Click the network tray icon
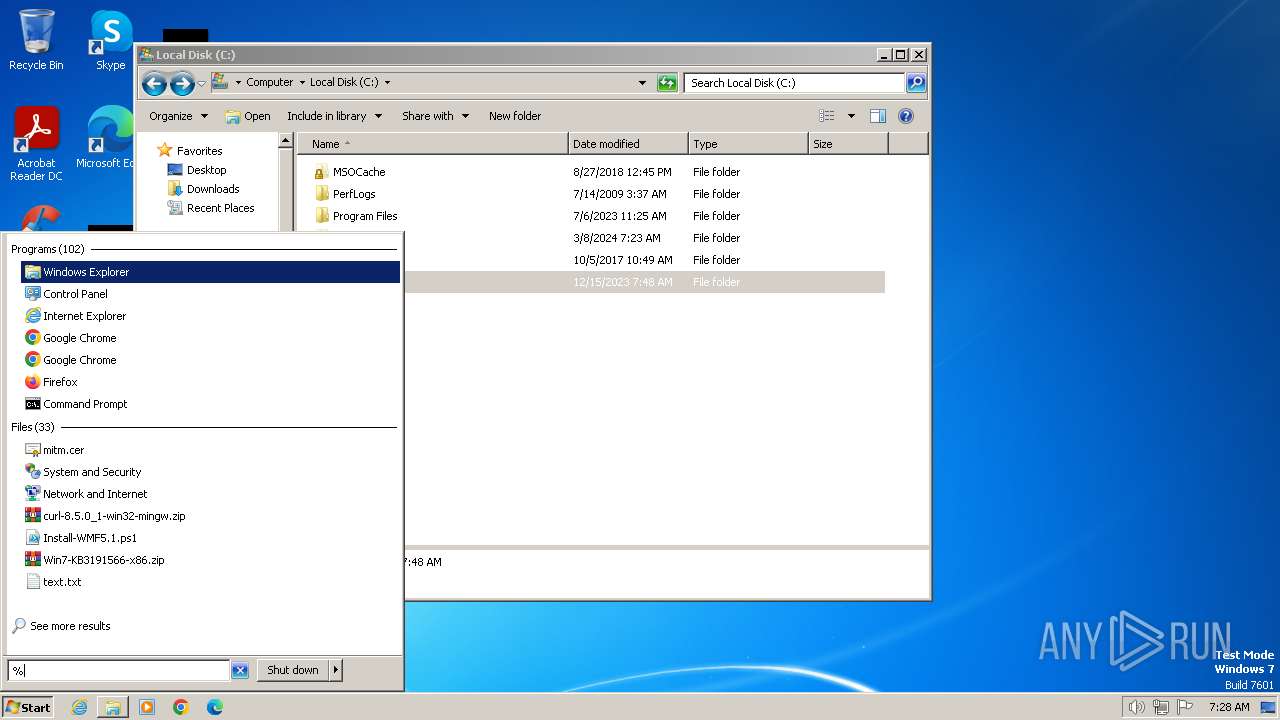This screenshot has width=1280, height=720. point(1160,707)
